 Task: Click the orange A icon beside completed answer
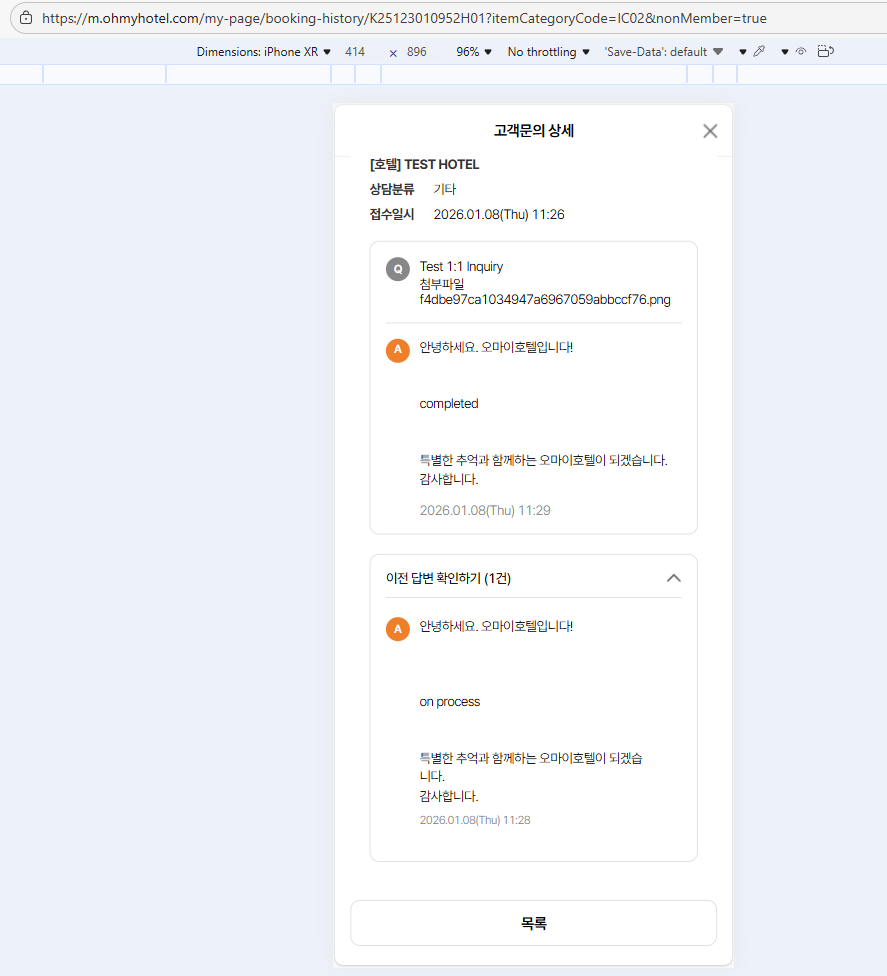click(x=398, y=350)
